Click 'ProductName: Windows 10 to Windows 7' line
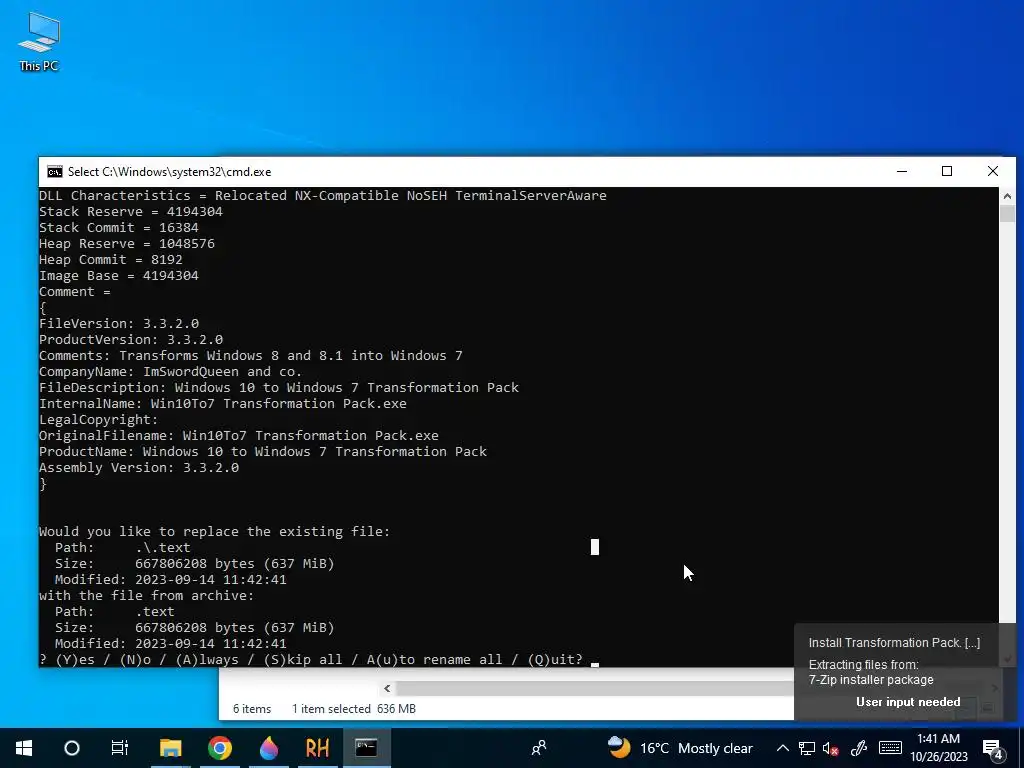Screen dimensions: 1024x768 (x=263, y=451)
